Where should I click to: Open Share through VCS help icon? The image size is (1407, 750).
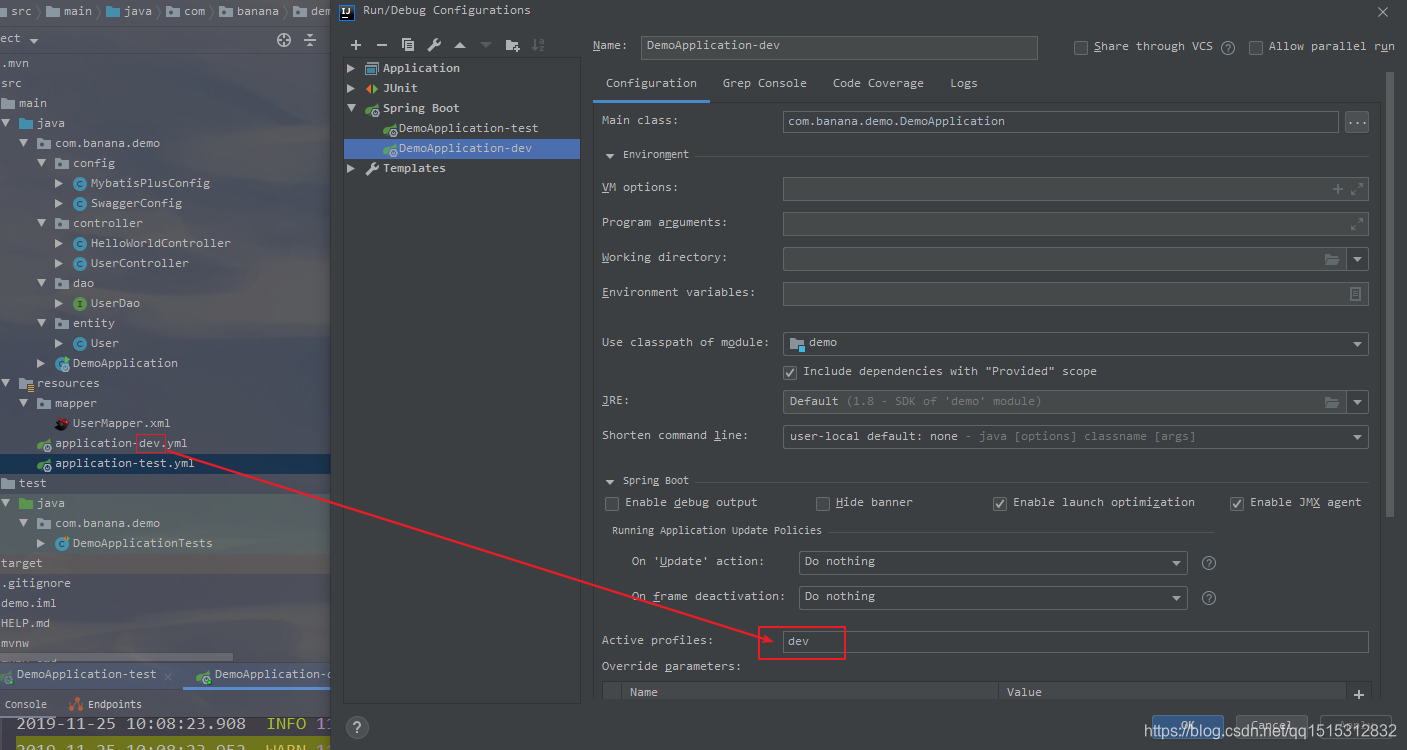point(1228,47)
